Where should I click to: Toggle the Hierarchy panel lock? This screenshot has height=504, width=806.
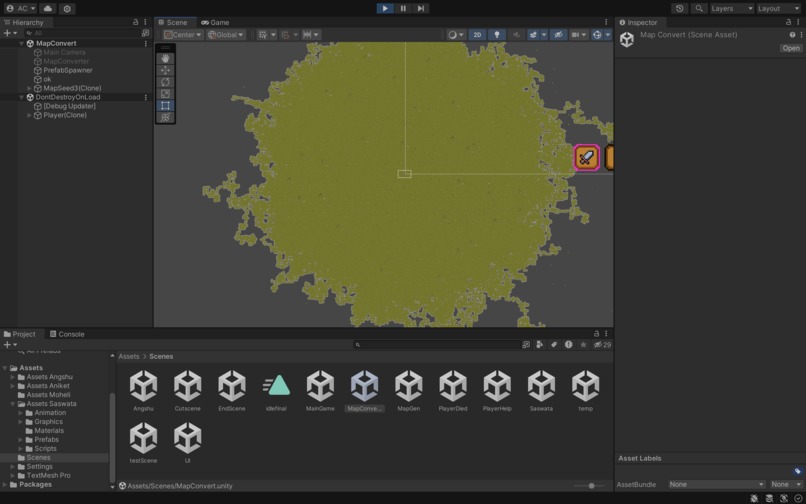coord(136,22)
